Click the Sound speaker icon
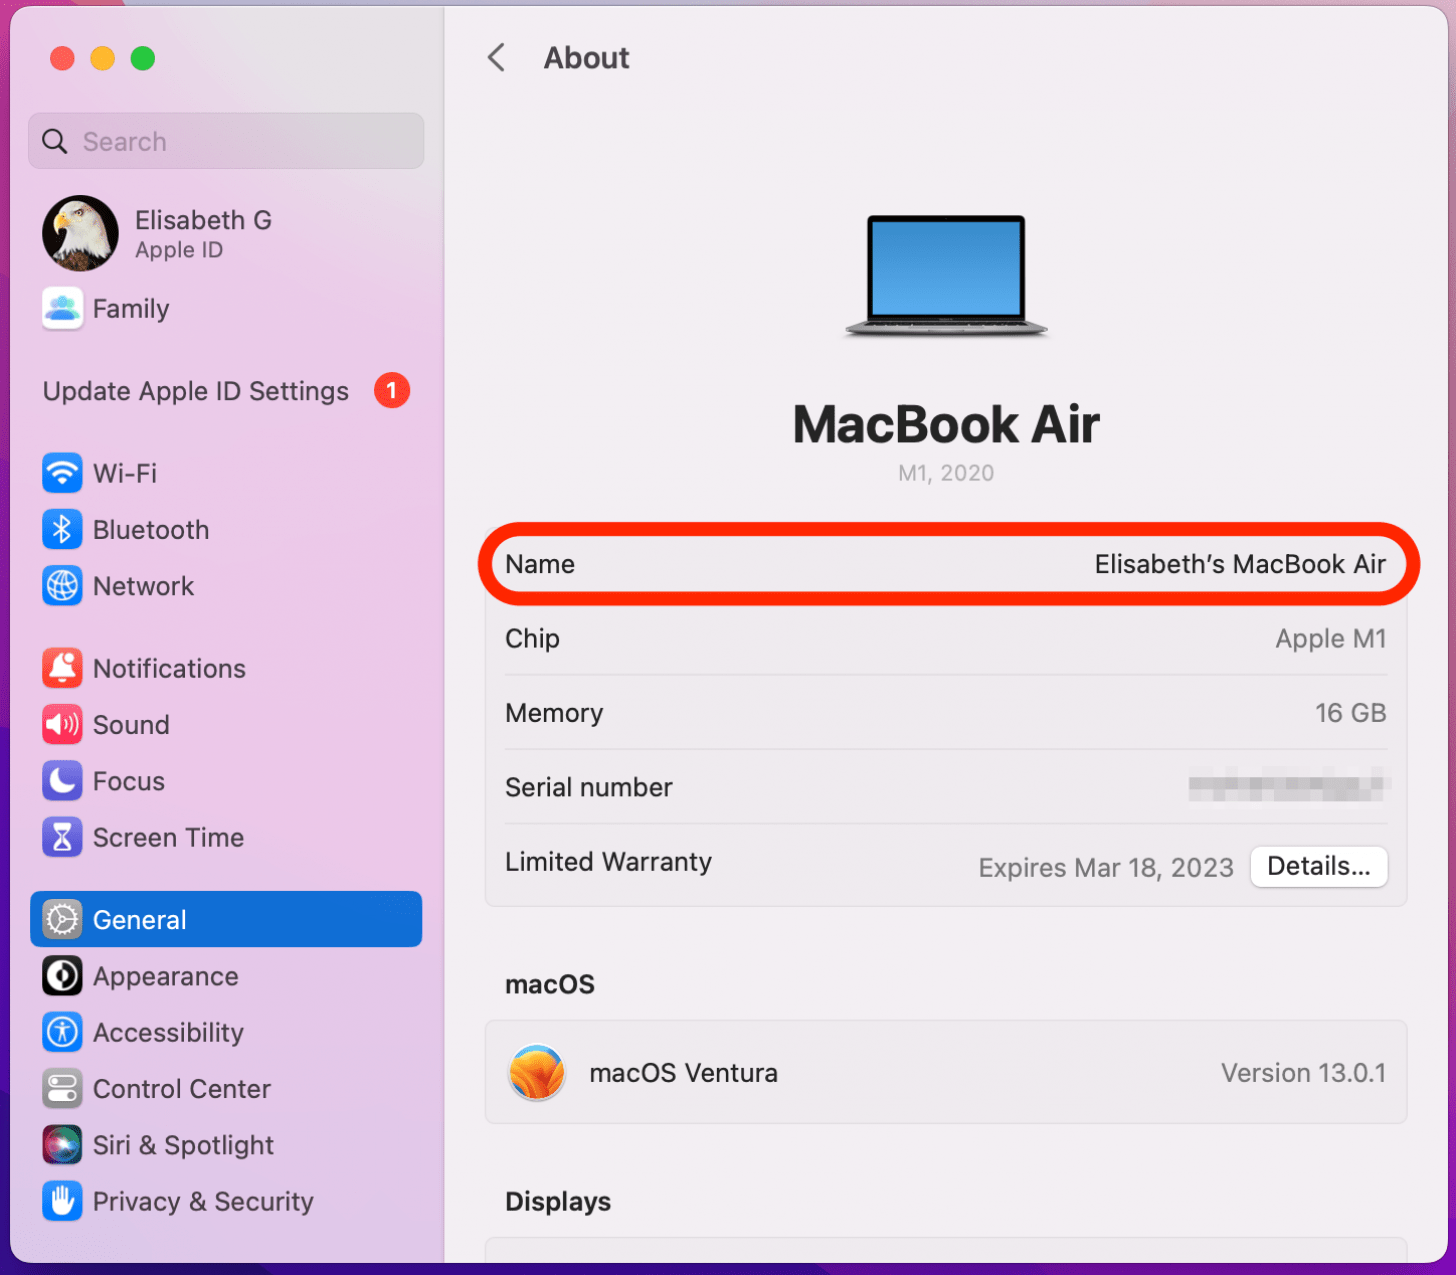1456x1275 pixels. pyautogui.click(x=62, y=725)
